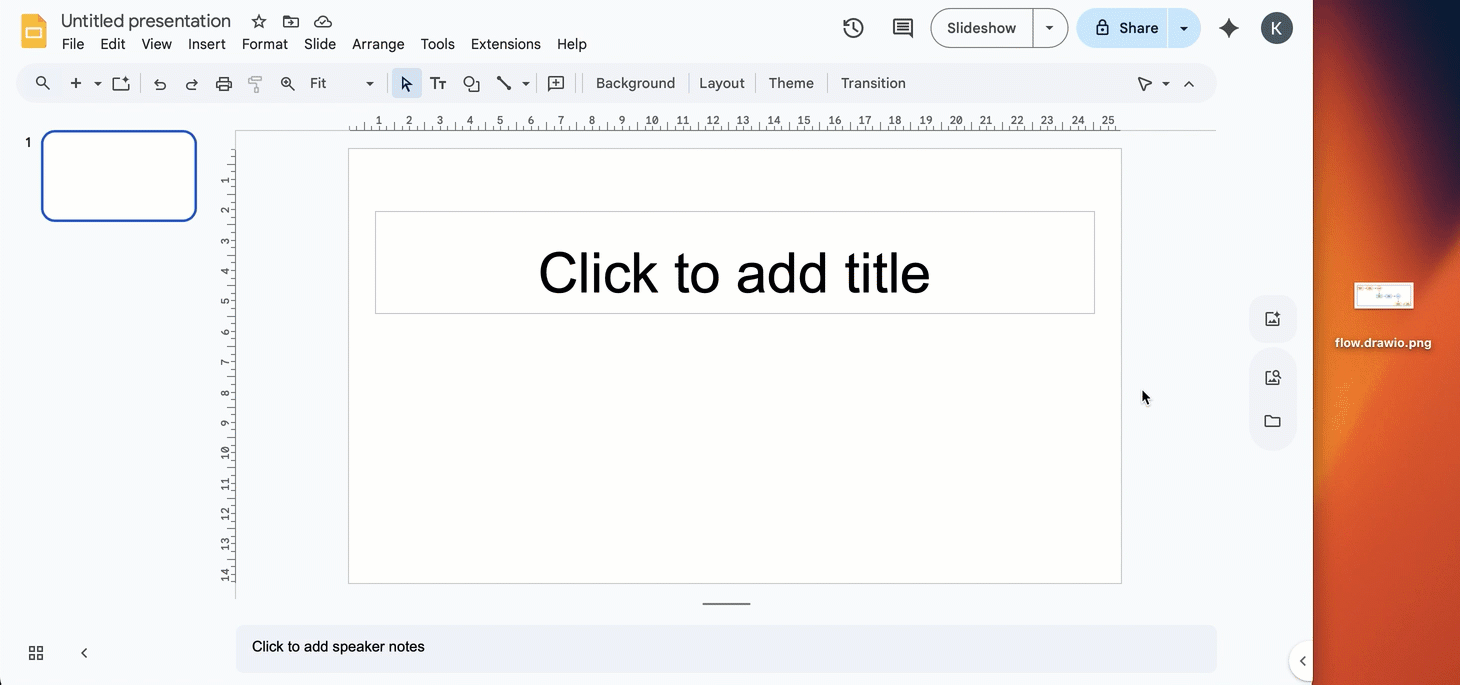Open the Insert menu
Viewport: 1460px width, 685px height.
pos(207,44)
